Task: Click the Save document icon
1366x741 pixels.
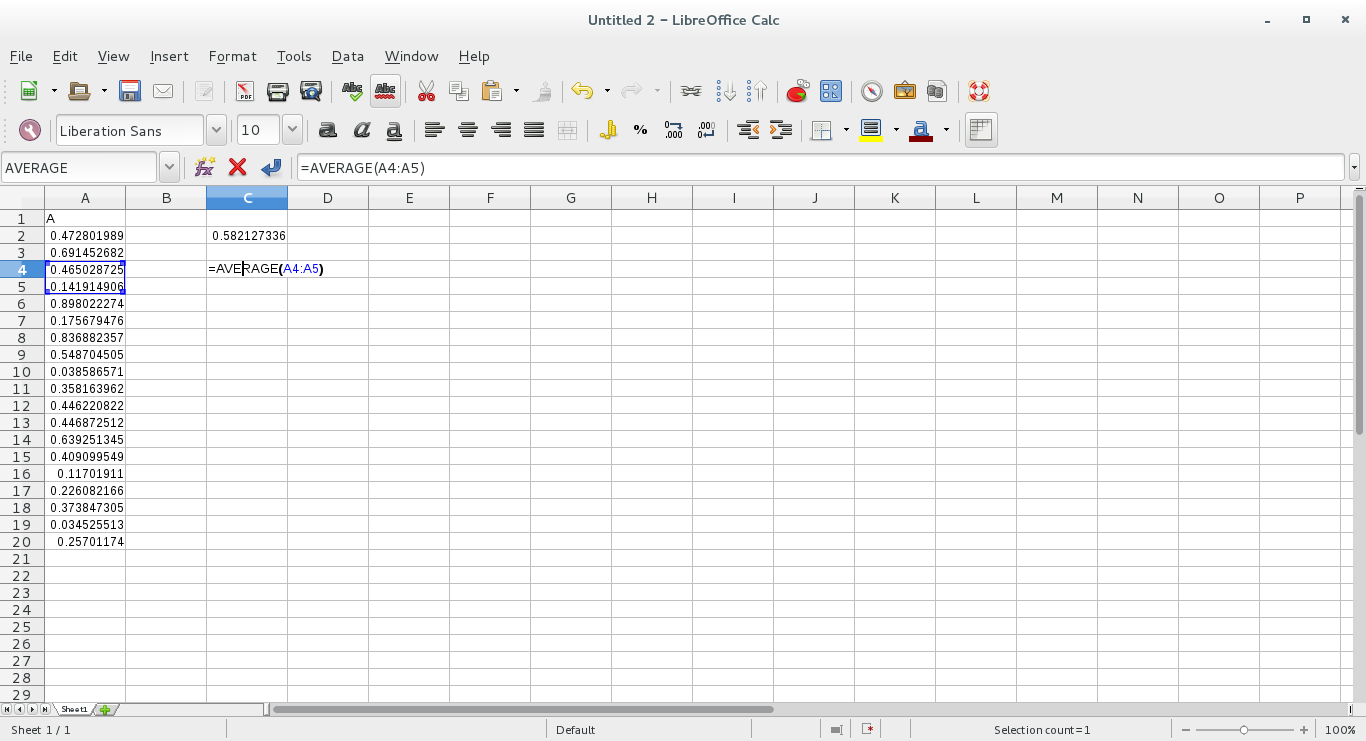Action: click(129, 91)
